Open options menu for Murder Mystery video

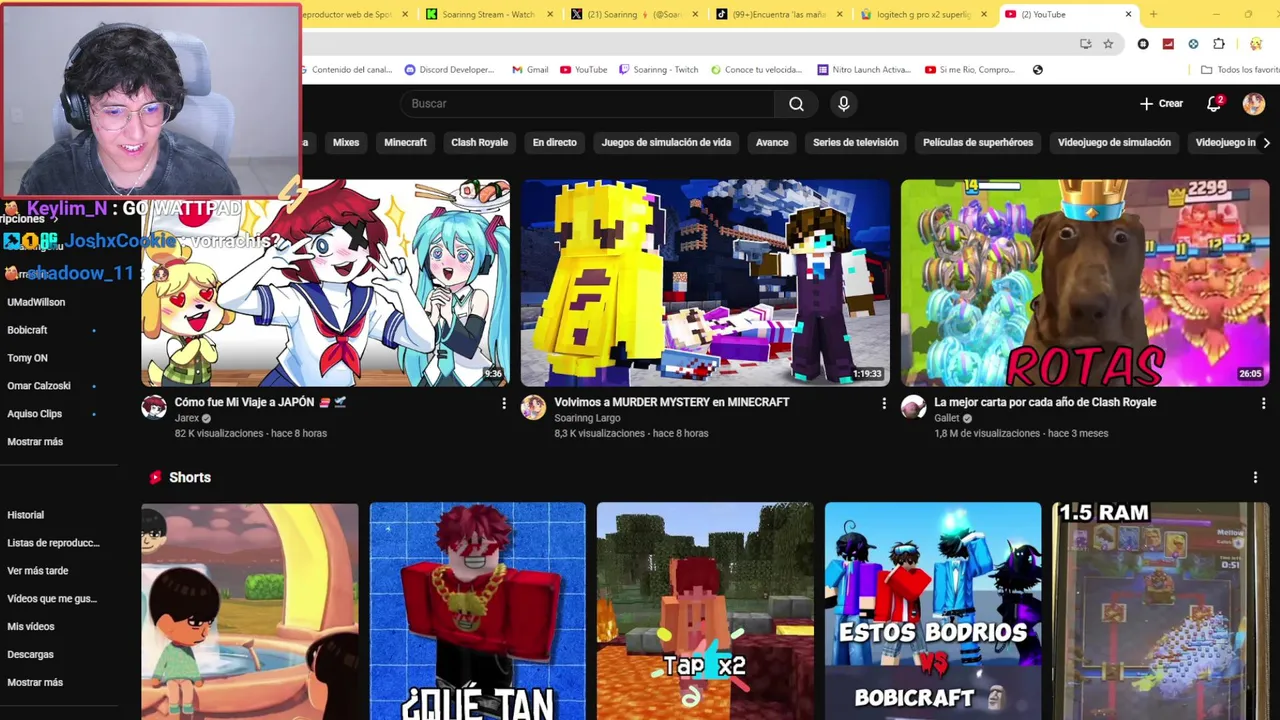pyautogui.click(x=884, y=403)
